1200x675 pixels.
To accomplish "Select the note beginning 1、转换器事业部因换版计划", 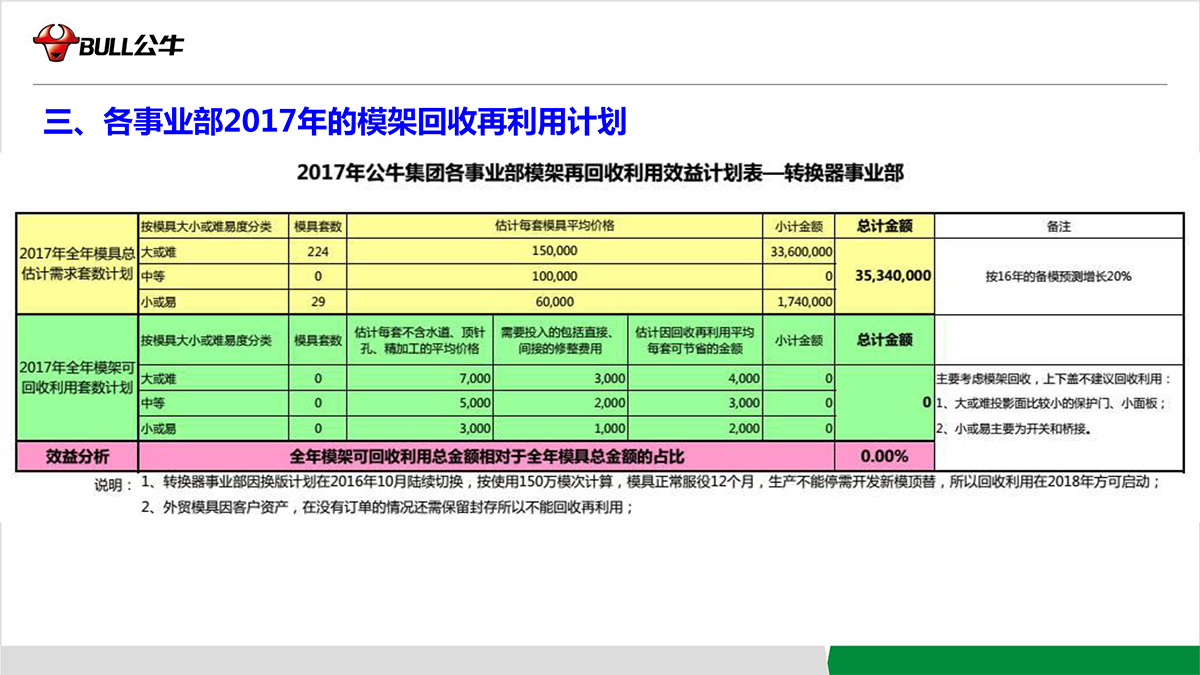I will point(652,482).
